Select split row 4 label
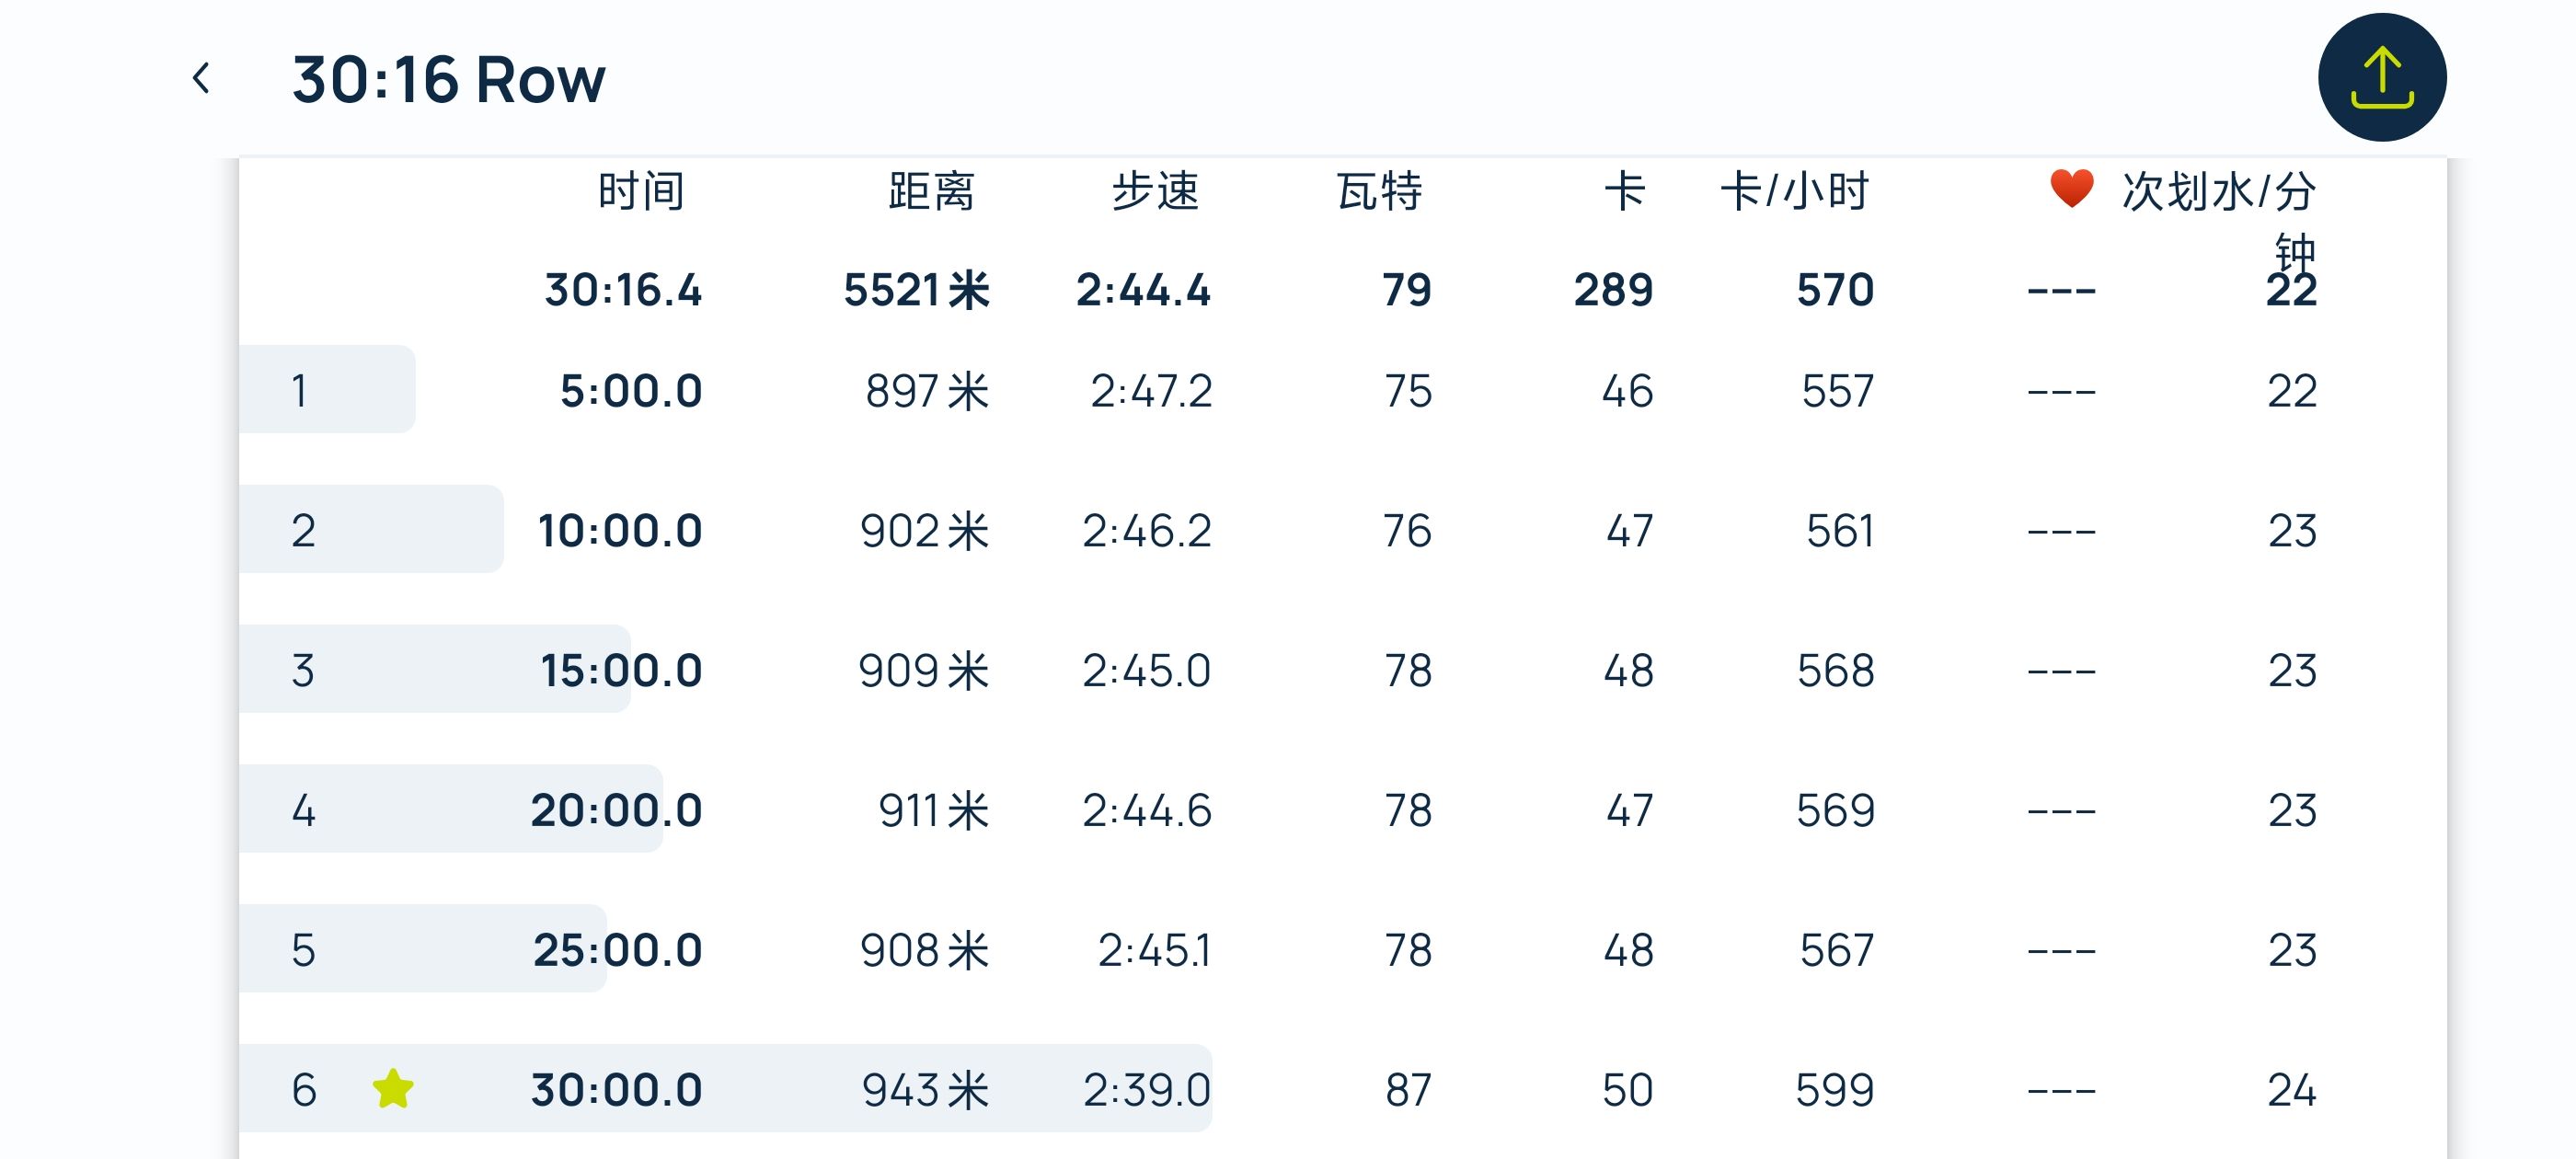This screenshot has width=2576, height=1159. click(x=303, y=810)
